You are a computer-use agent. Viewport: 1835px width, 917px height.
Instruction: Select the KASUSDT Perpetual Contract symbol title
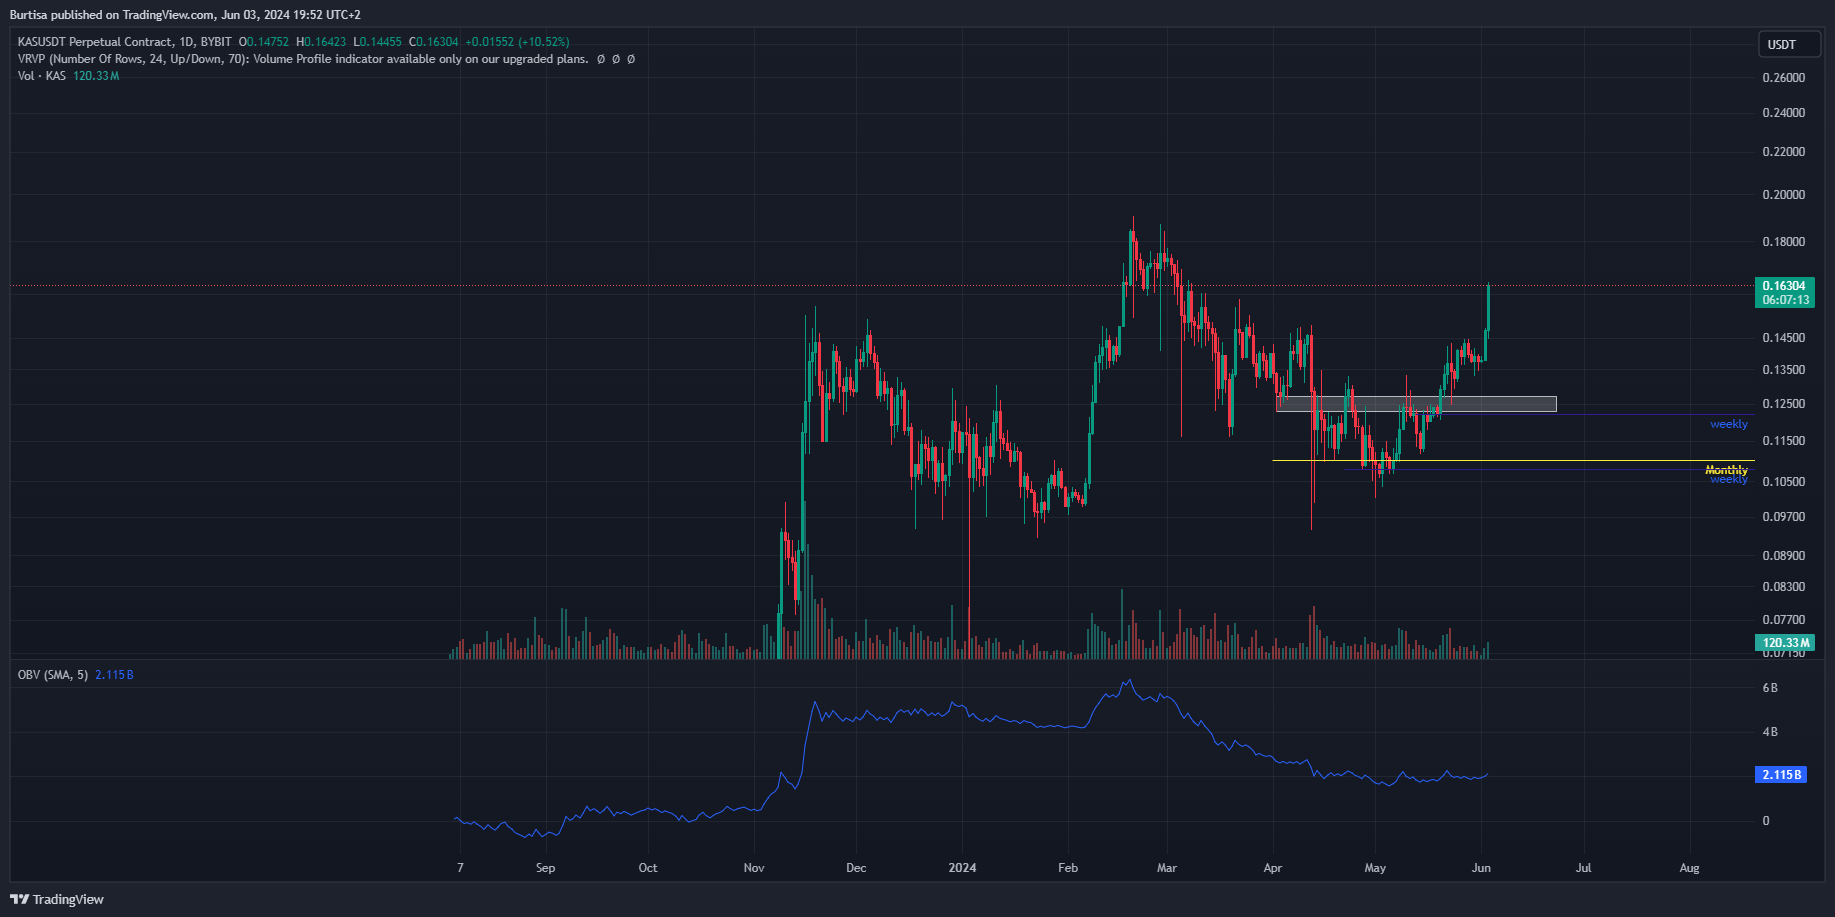[95, 42]
